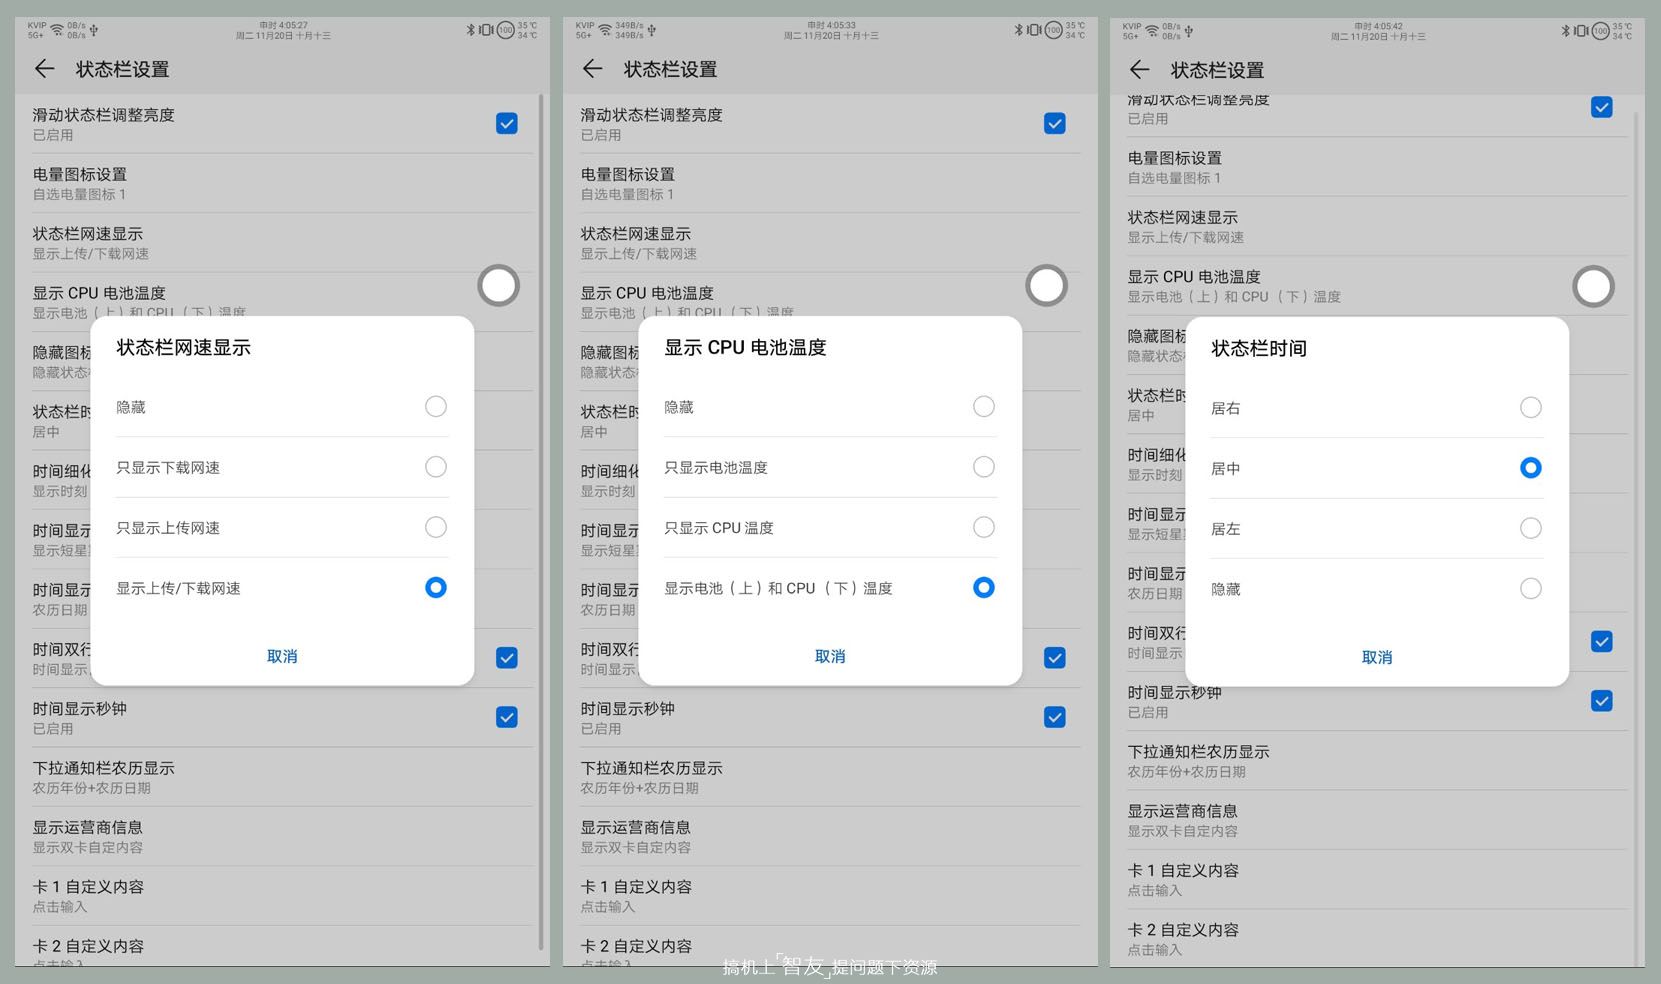Select 显示上传/下载网速 option
Image resolution: width=1661 pixels, height=984 pixels.
pos(282,588)
